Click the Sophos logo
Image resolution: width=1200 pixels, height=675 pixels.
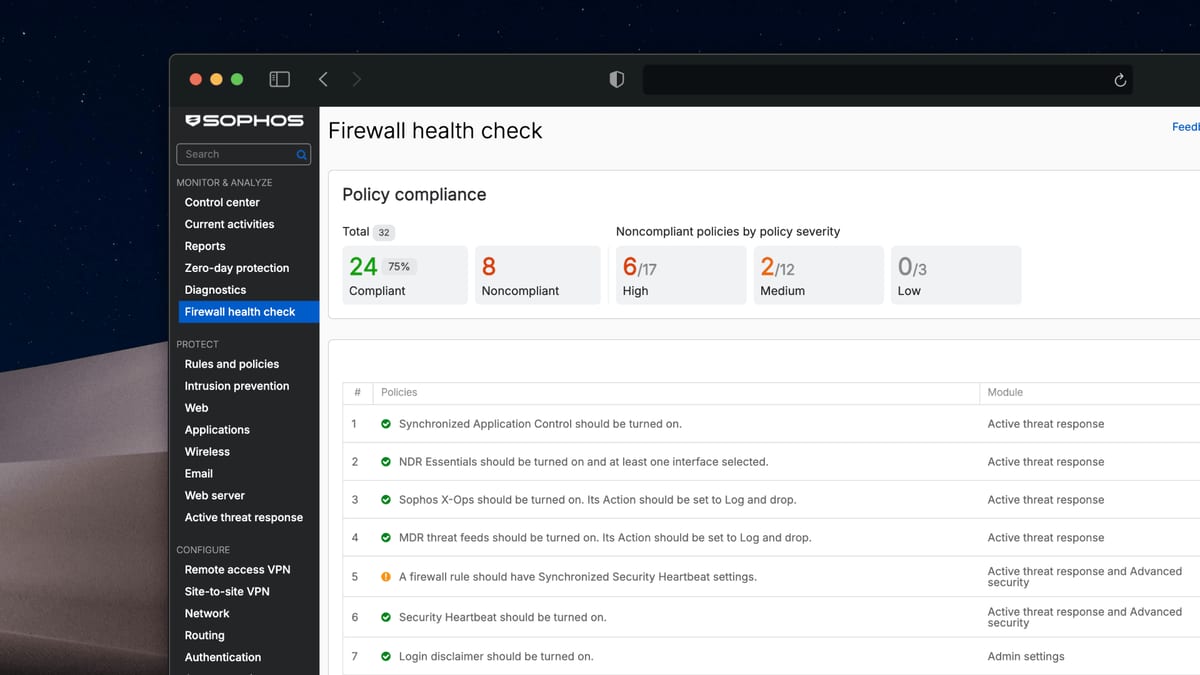[x=245, y=120]
